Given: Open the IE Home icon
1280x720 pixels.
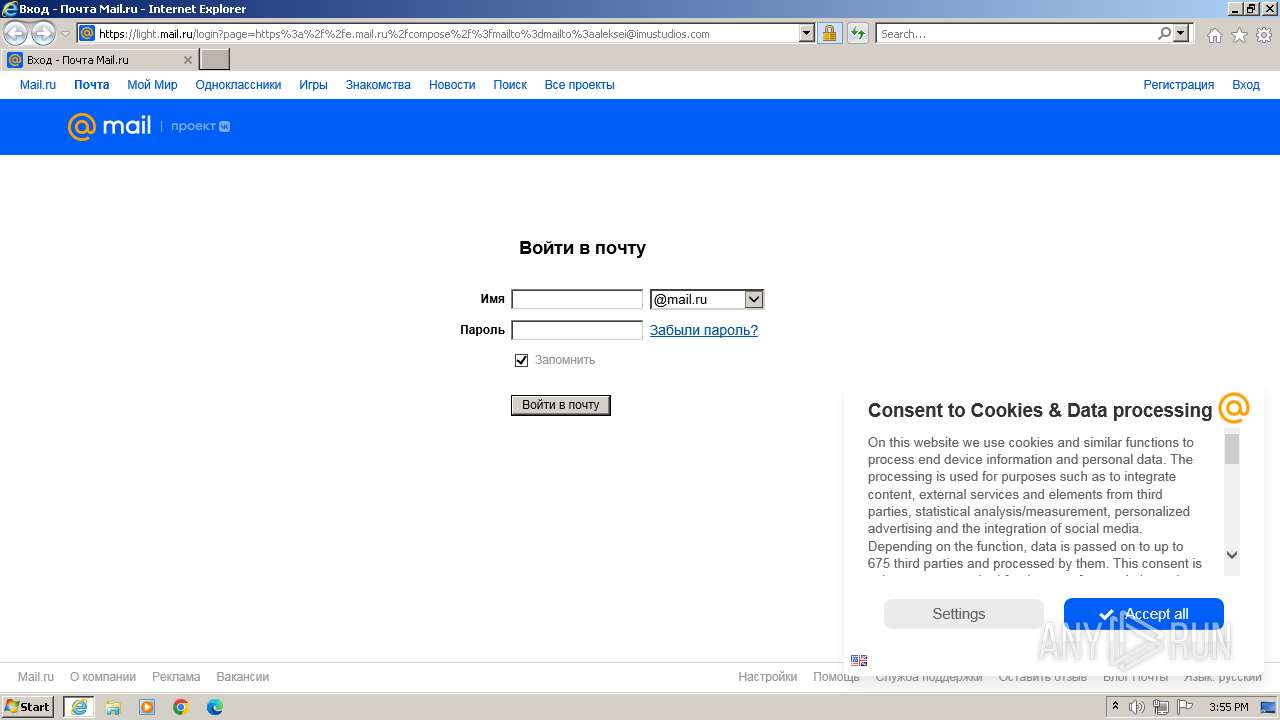Looking at the screenshot, I should pyautogui.click(x=1214, y=35).
